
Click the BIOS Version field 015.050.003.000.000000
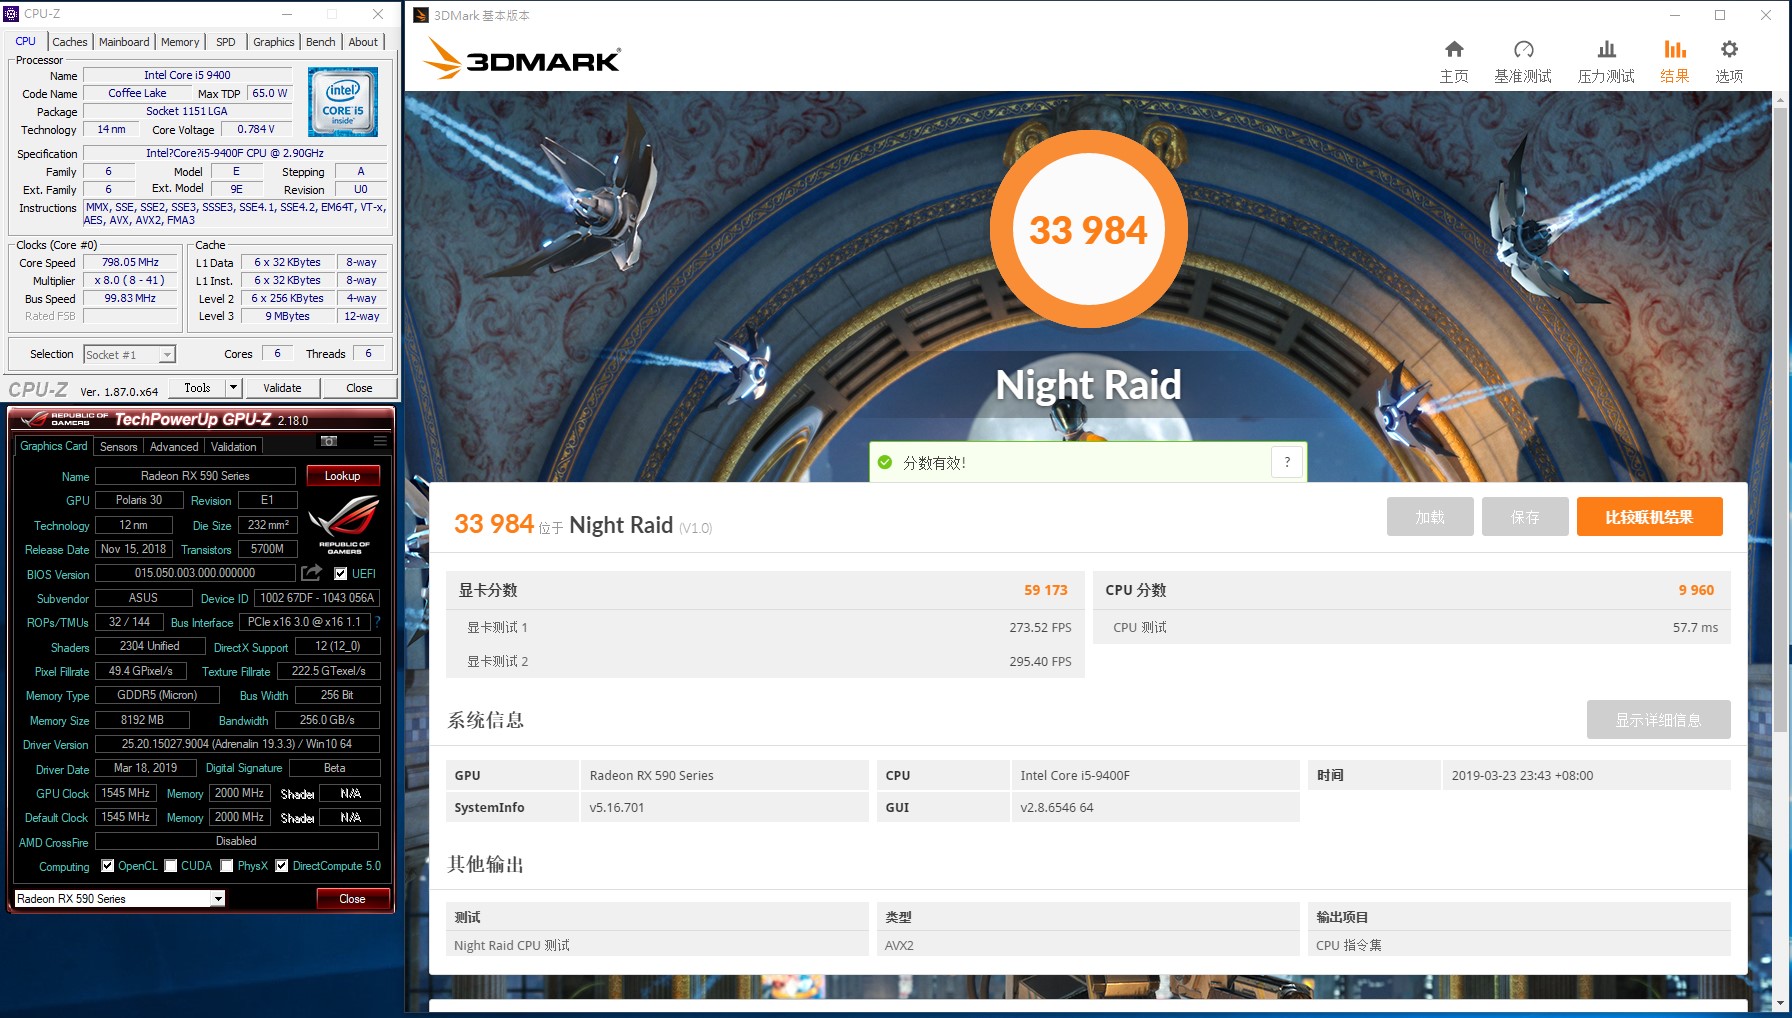click(x=195, y=573)
